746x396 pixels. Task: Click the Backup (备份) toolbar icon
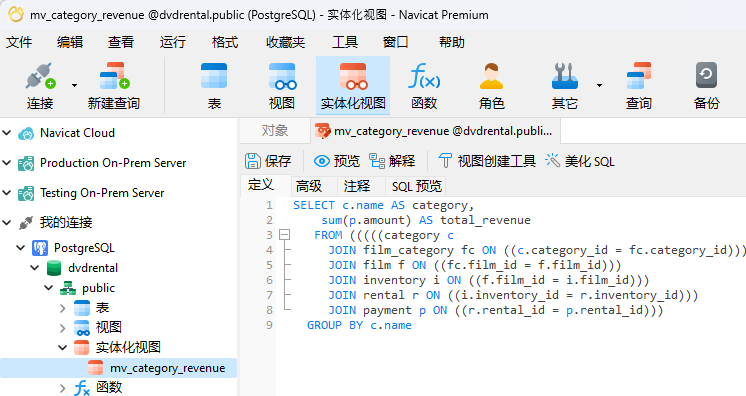(x=707, y=75)
